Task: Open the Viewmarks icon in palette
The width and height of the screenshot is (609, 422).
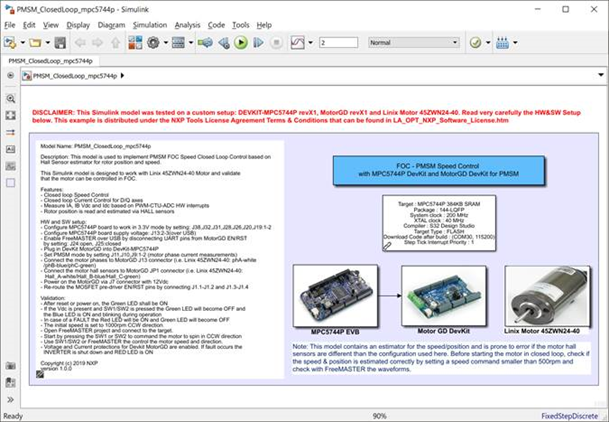Action: coord(10,382)
